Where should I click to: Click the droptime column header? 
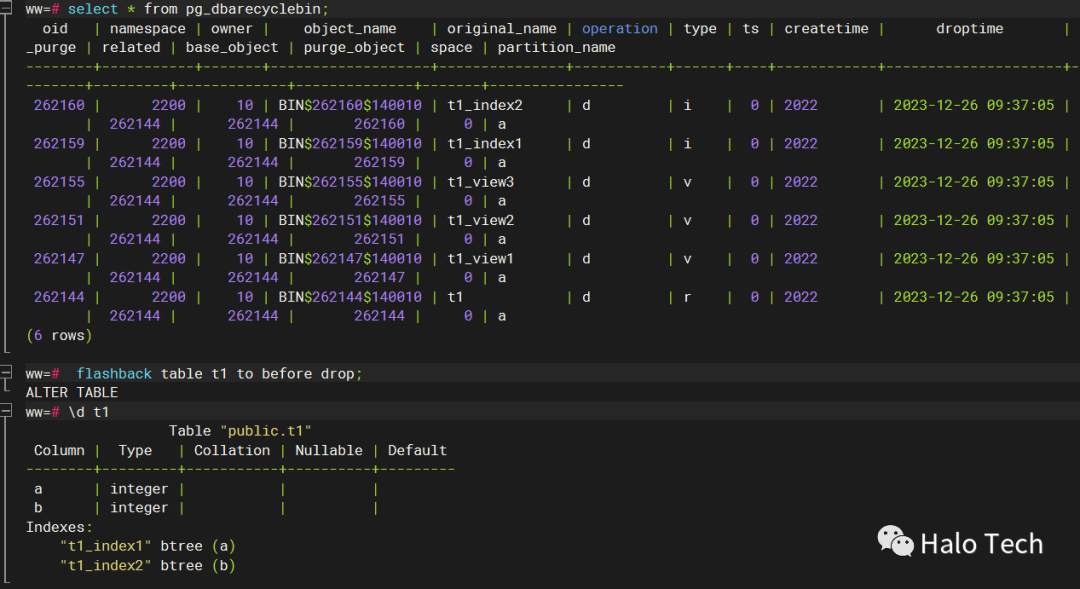pyautogui.click(x=969, y=28)
